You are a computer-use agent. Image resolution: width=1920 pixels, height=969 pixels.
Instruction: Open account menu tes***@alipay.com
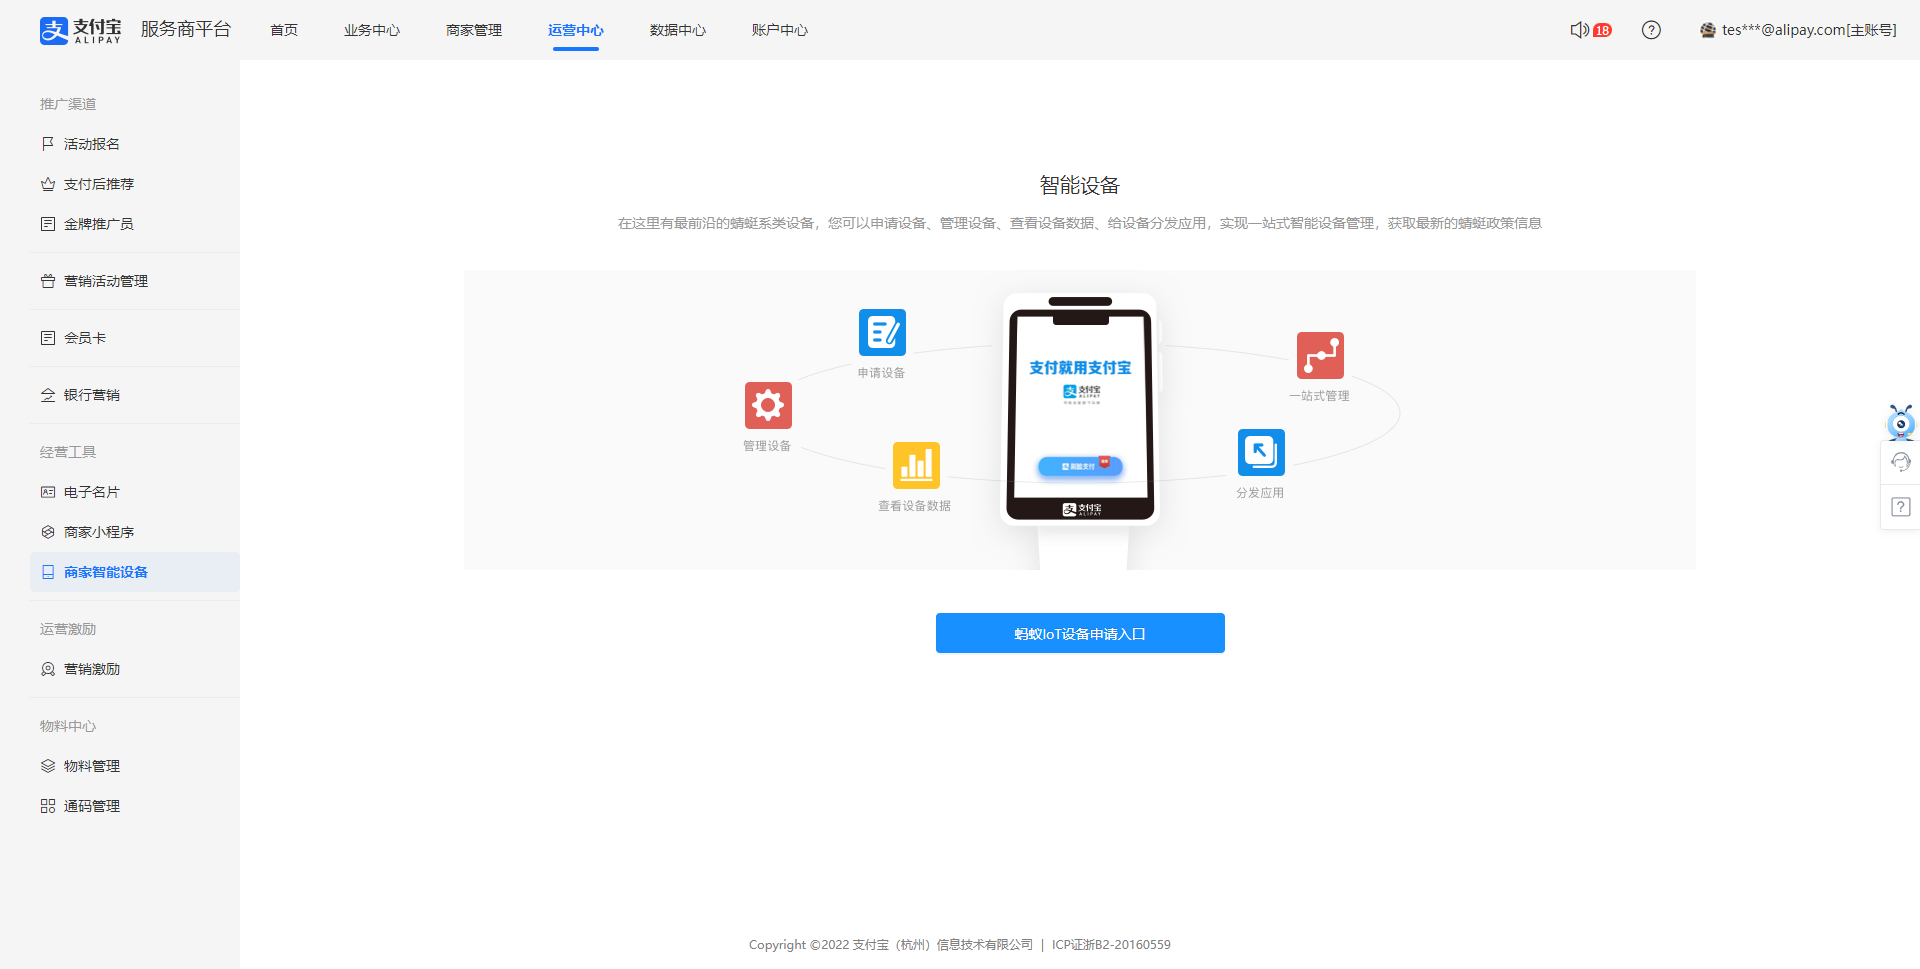(x=1809, y=30)
